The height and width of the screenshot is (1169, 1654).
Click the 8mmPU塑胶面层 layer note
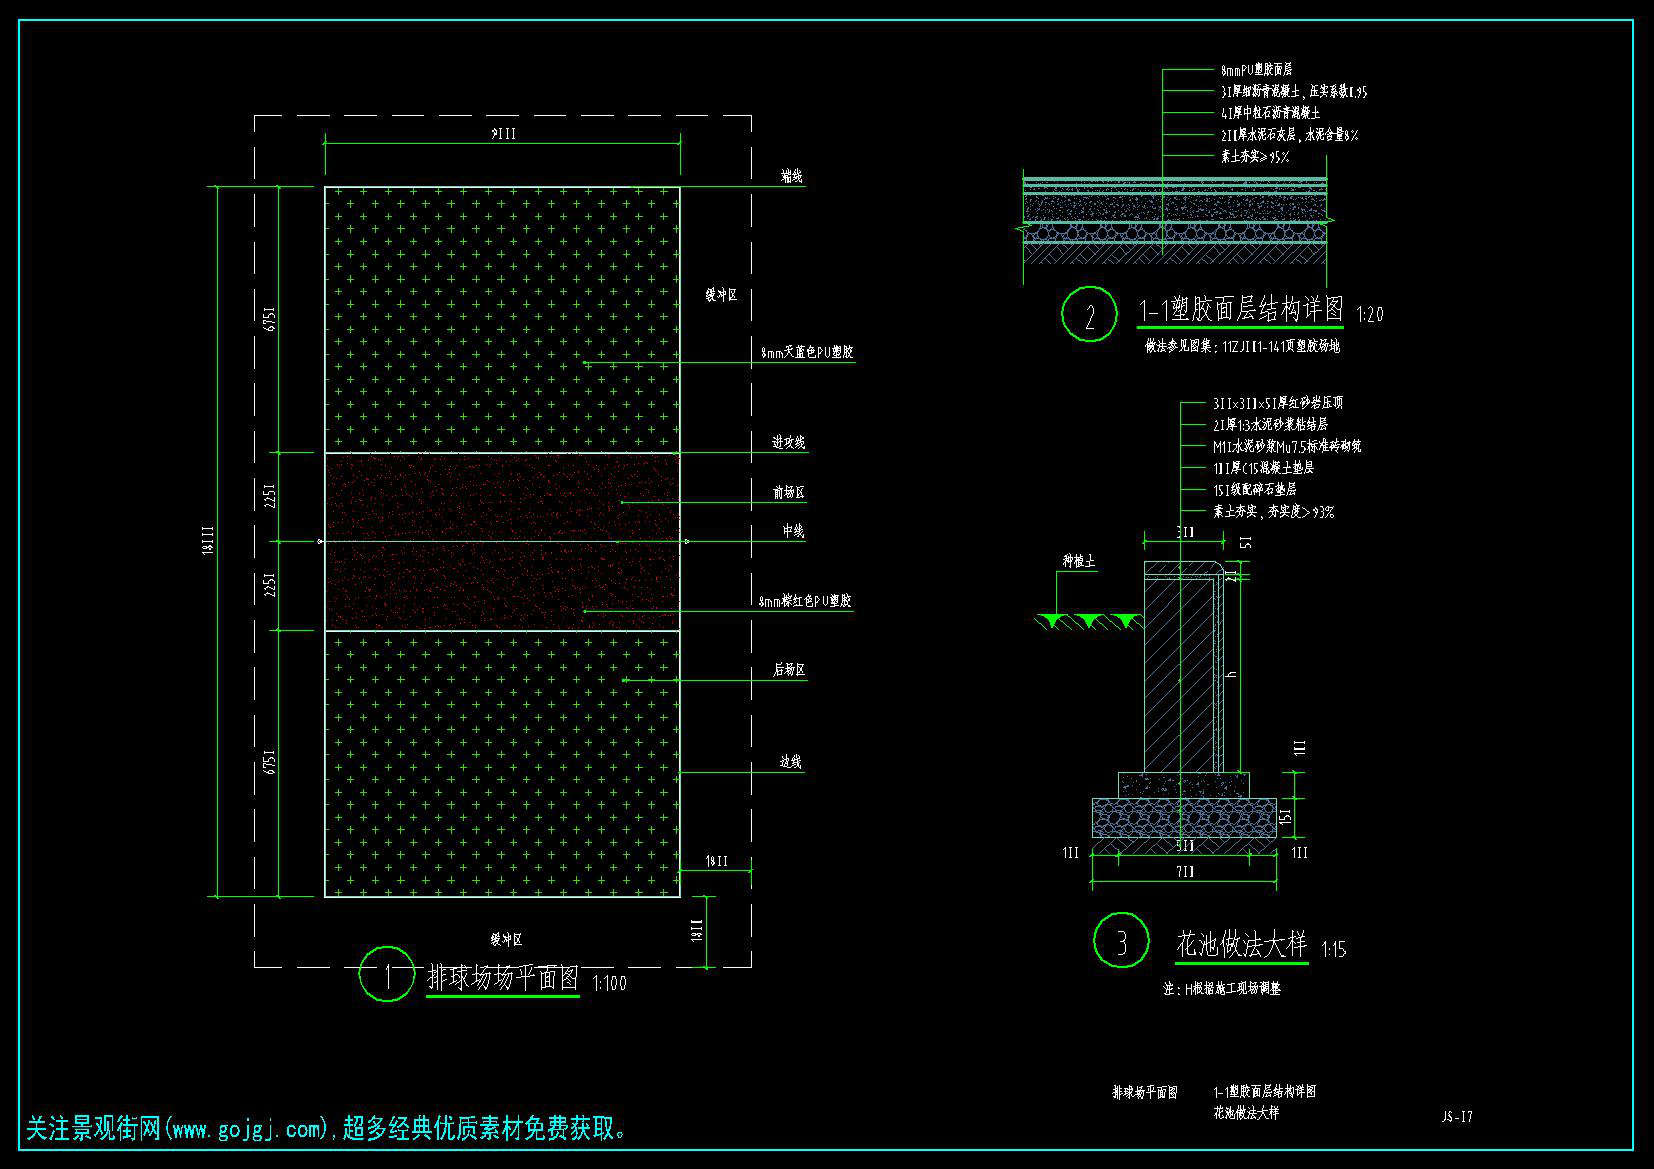[1256, 70]
